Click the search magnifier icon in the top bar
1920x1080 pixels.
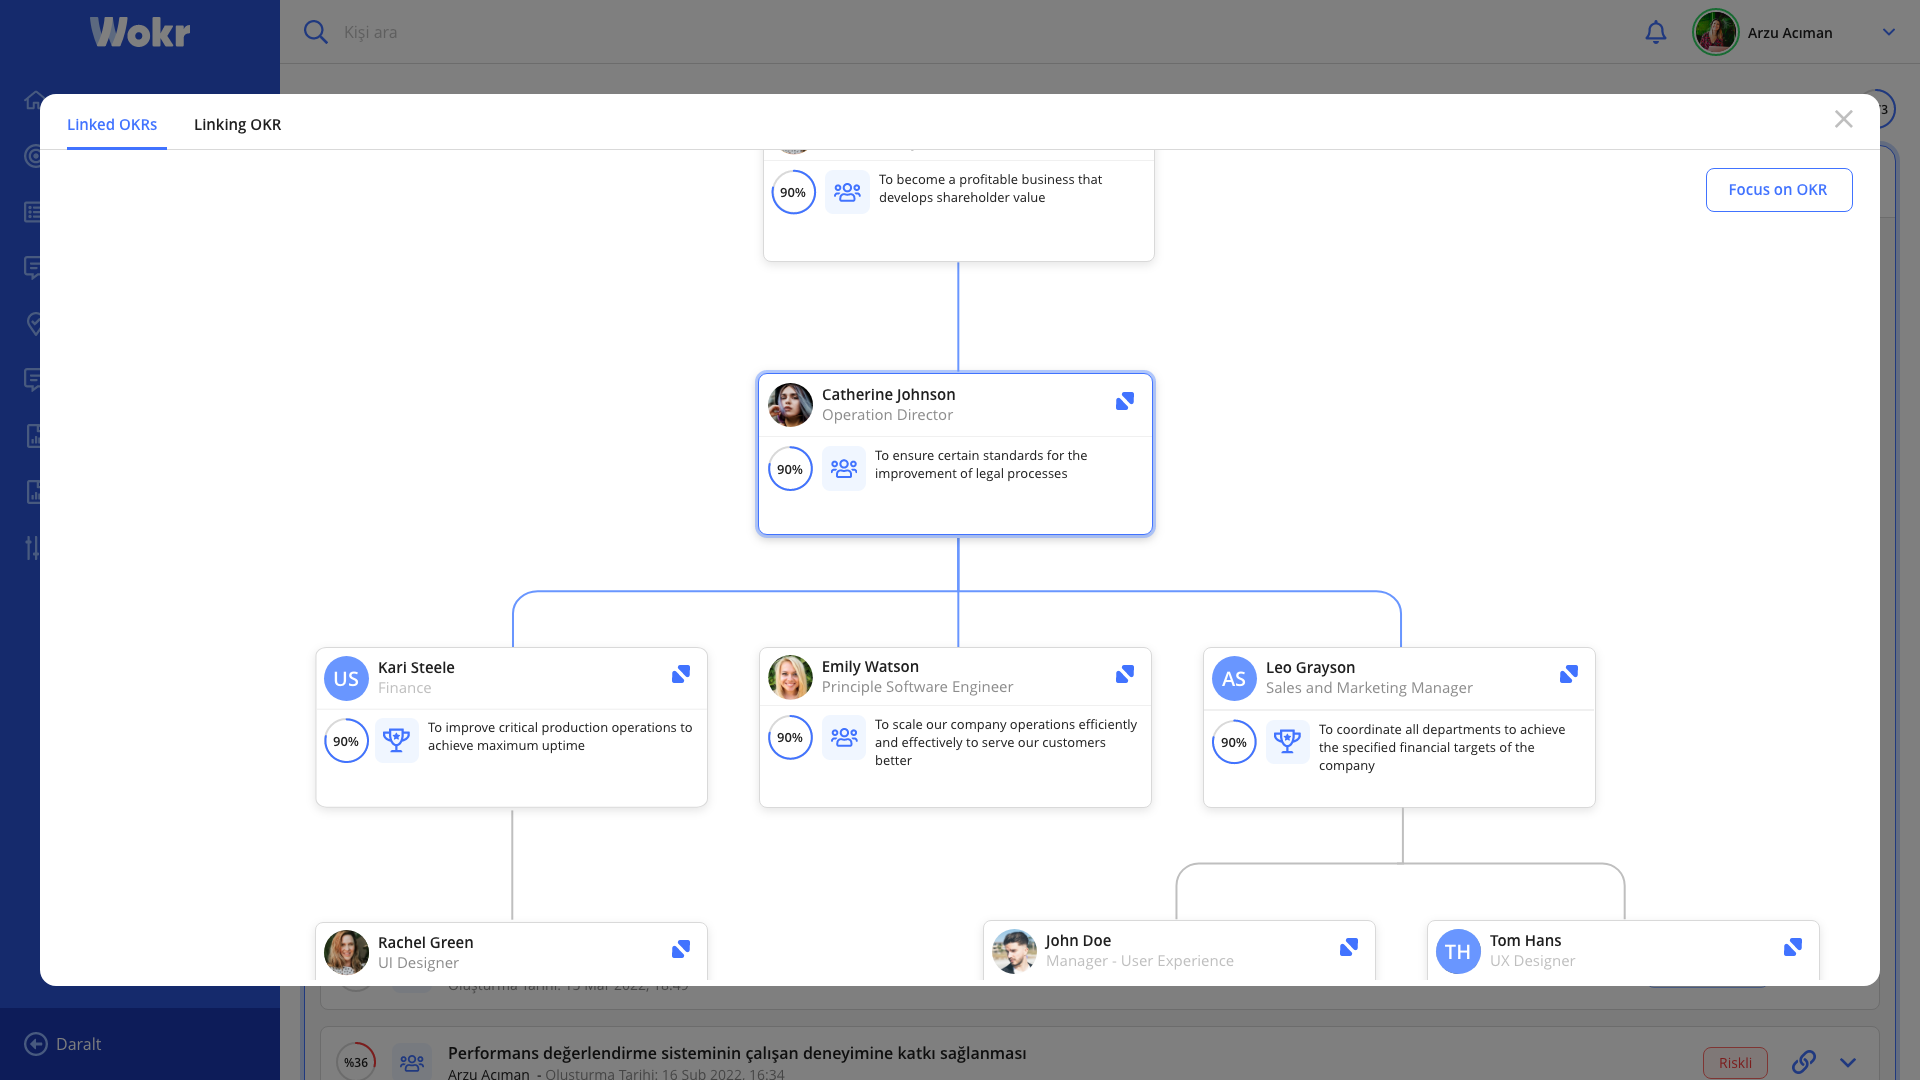pos(316,31)
